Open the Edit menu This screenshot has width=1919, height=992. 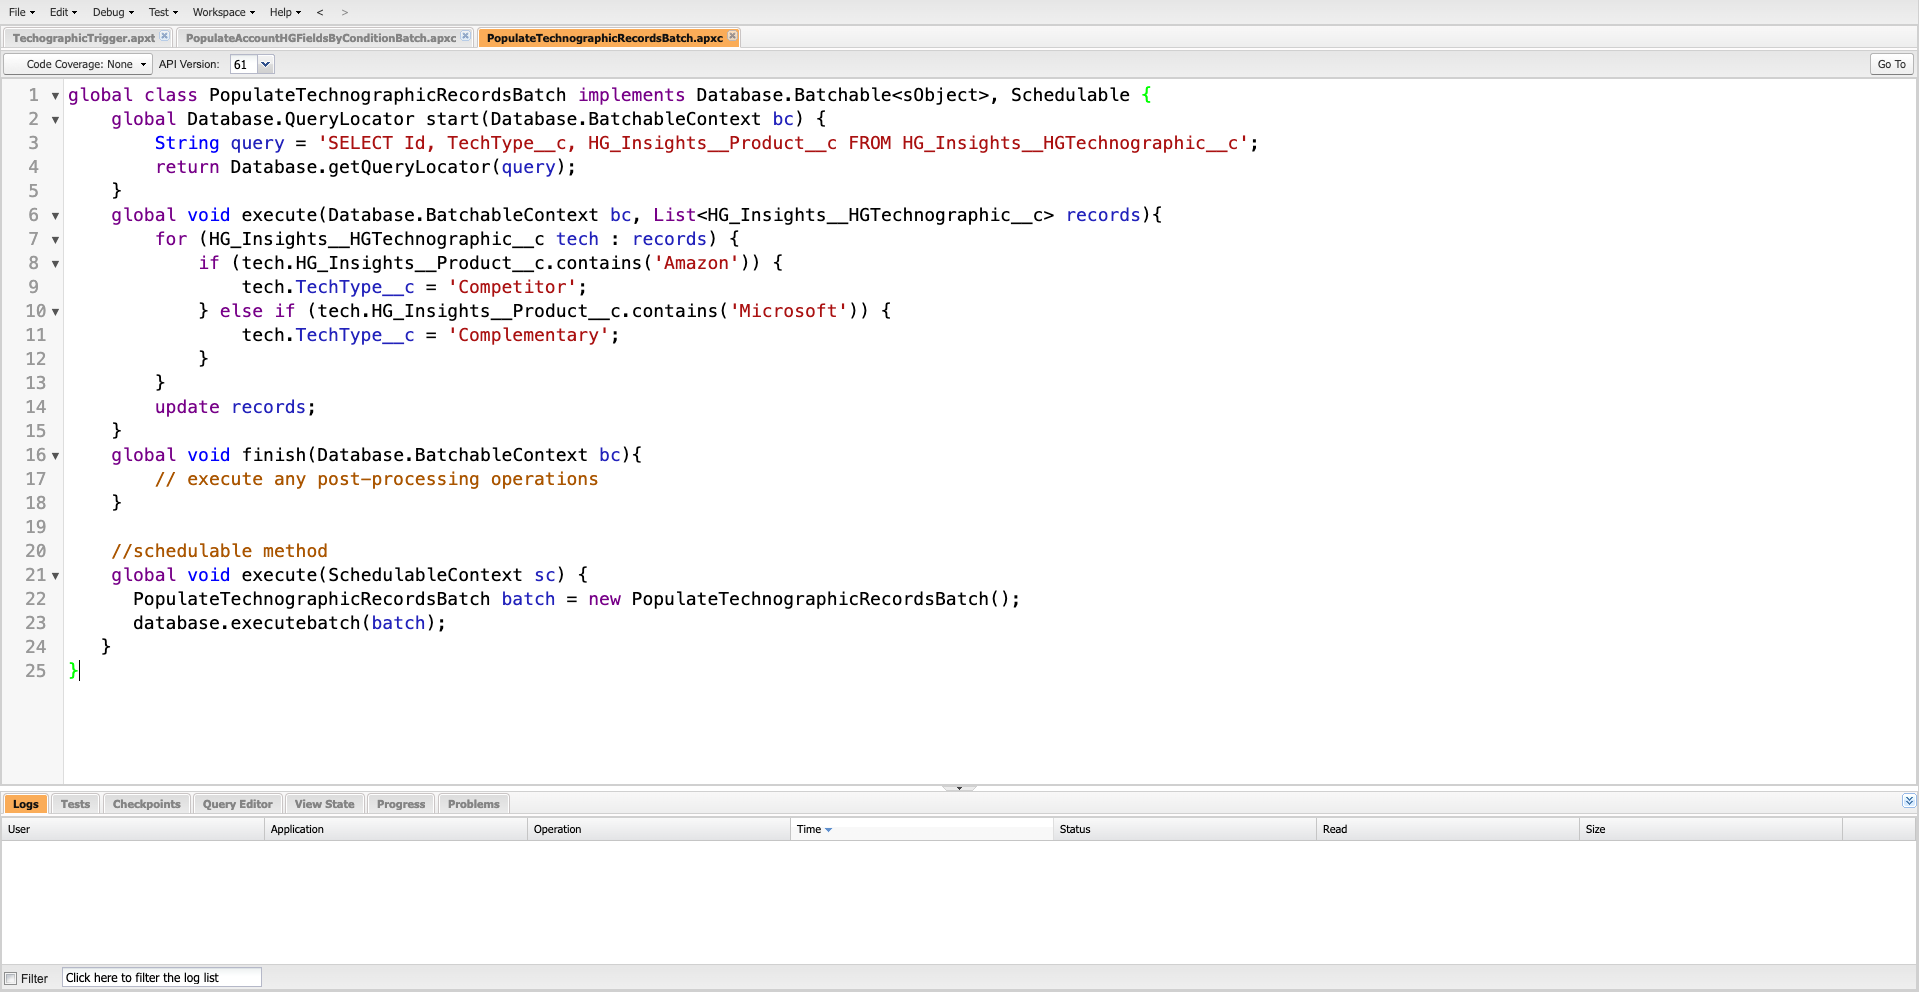click(63, 12)
